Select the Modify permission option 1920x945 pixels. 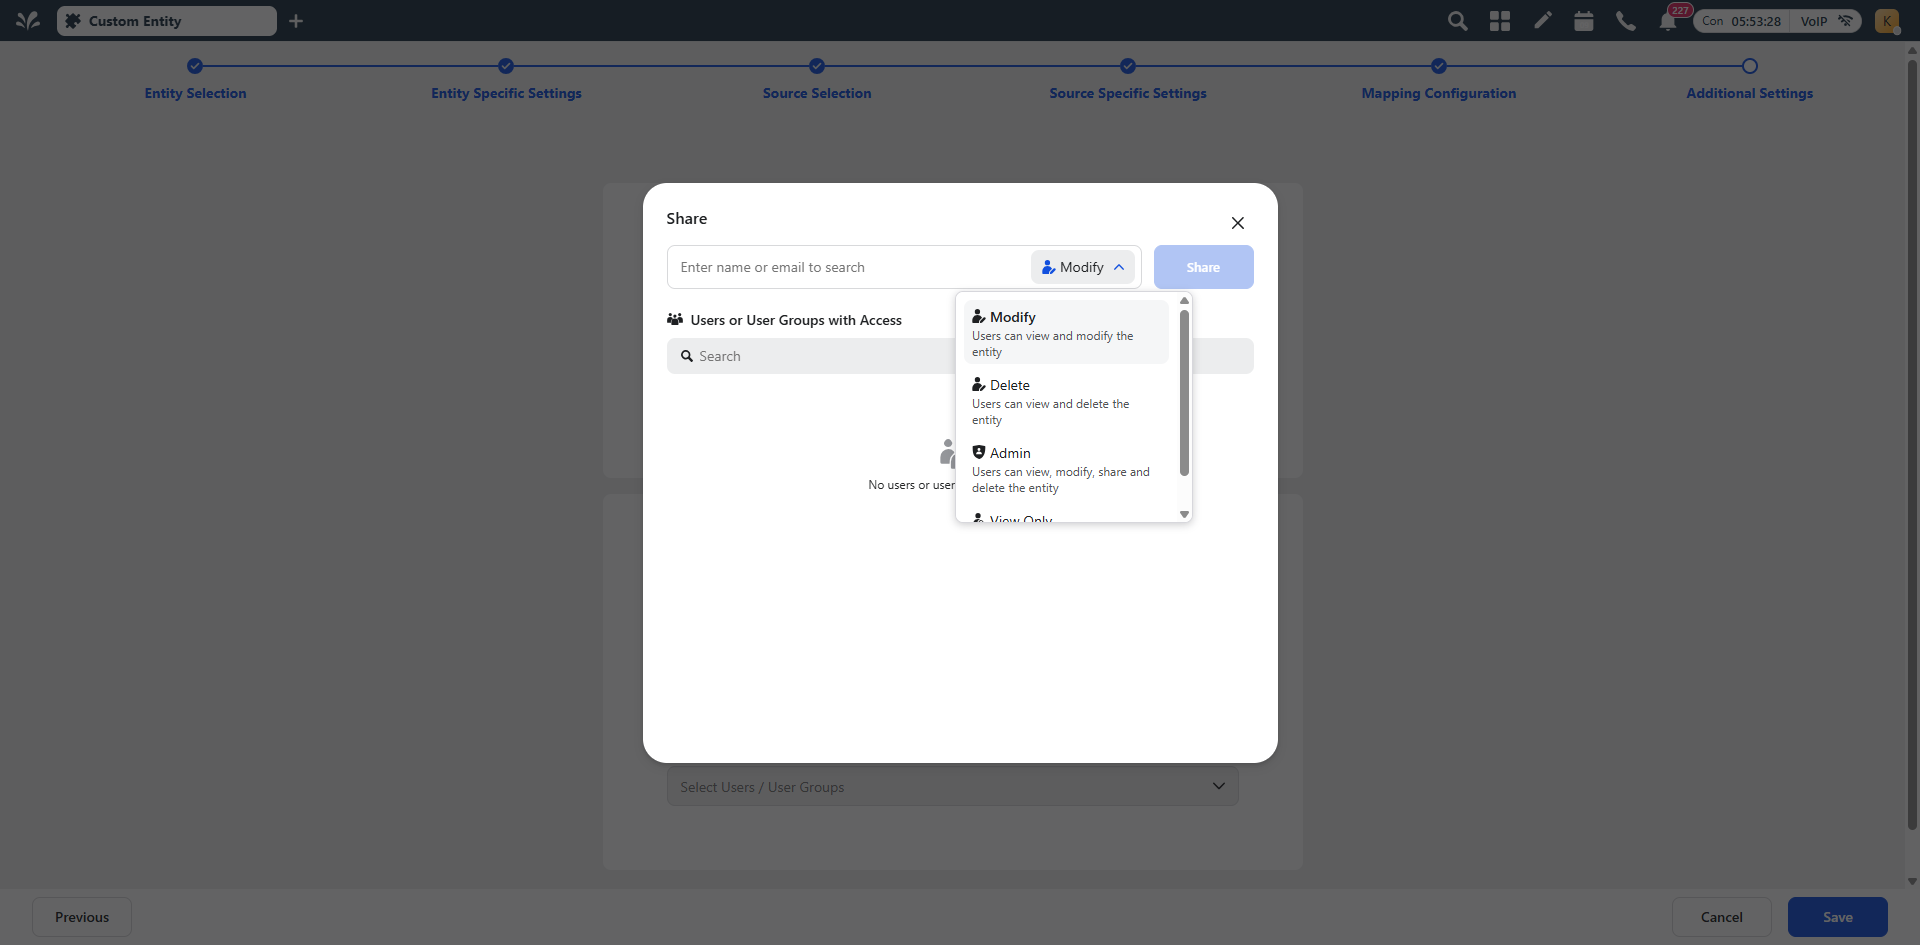[x=1066, y=333]
